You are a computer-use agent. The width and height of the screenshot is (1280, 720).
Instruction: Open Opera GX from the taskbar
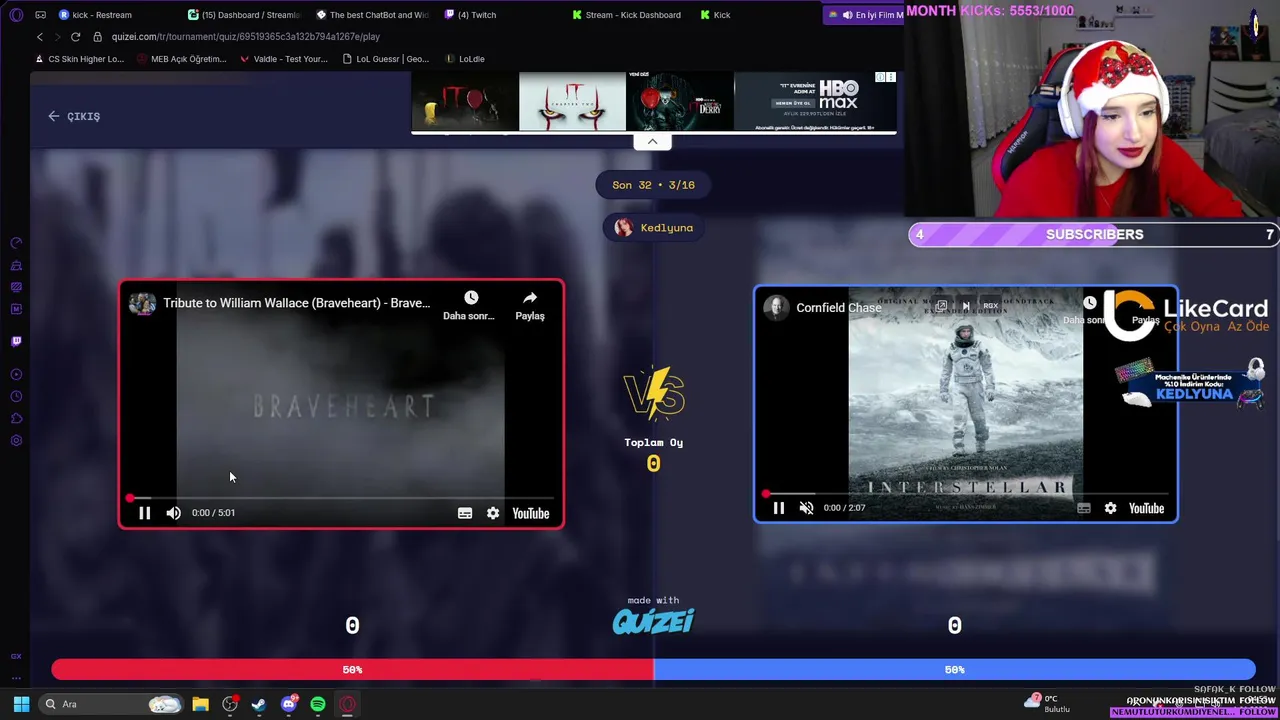tap(347, 704)
